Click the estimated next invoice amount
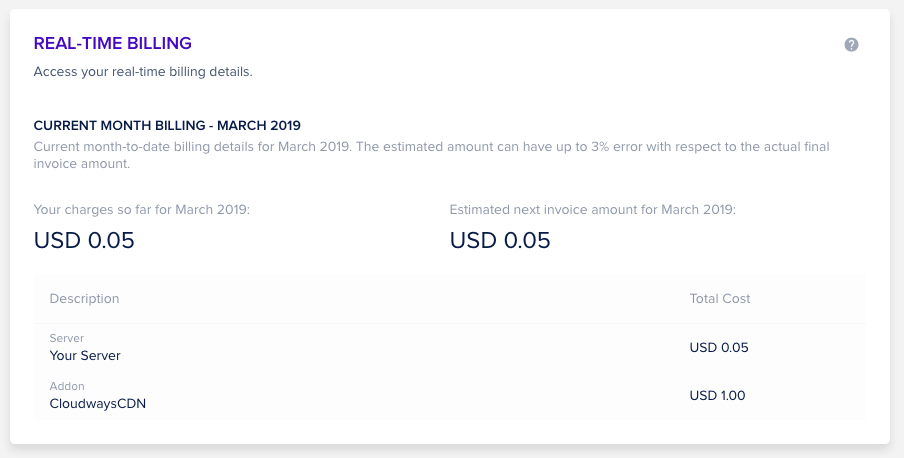 (500, 240)
